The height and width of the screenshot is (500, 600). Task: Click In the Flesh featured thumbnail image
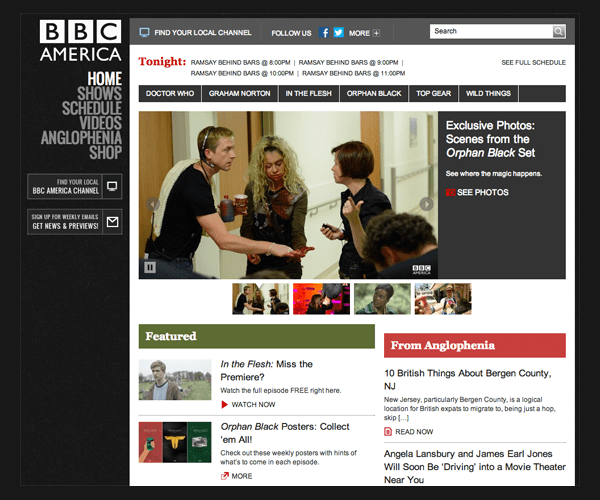[175, 379]
